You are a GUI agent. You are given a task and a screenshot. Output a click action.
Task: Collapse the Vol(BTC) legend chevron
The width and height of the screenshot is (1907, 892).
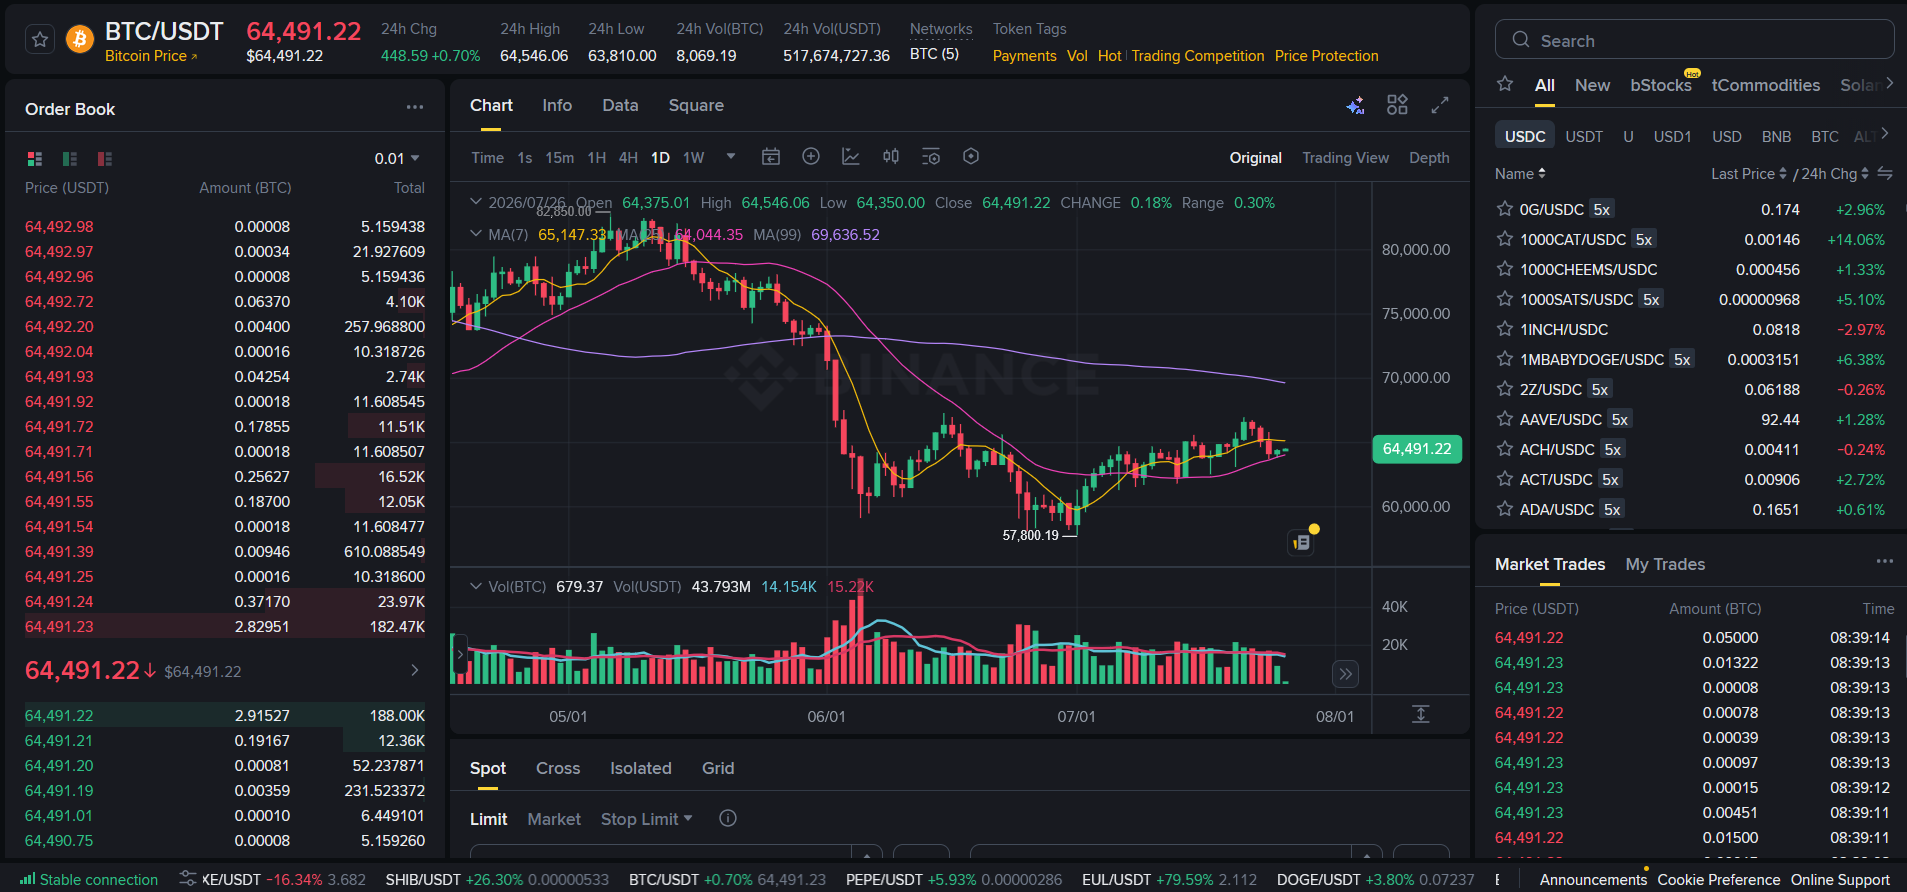tap(476, 586)
